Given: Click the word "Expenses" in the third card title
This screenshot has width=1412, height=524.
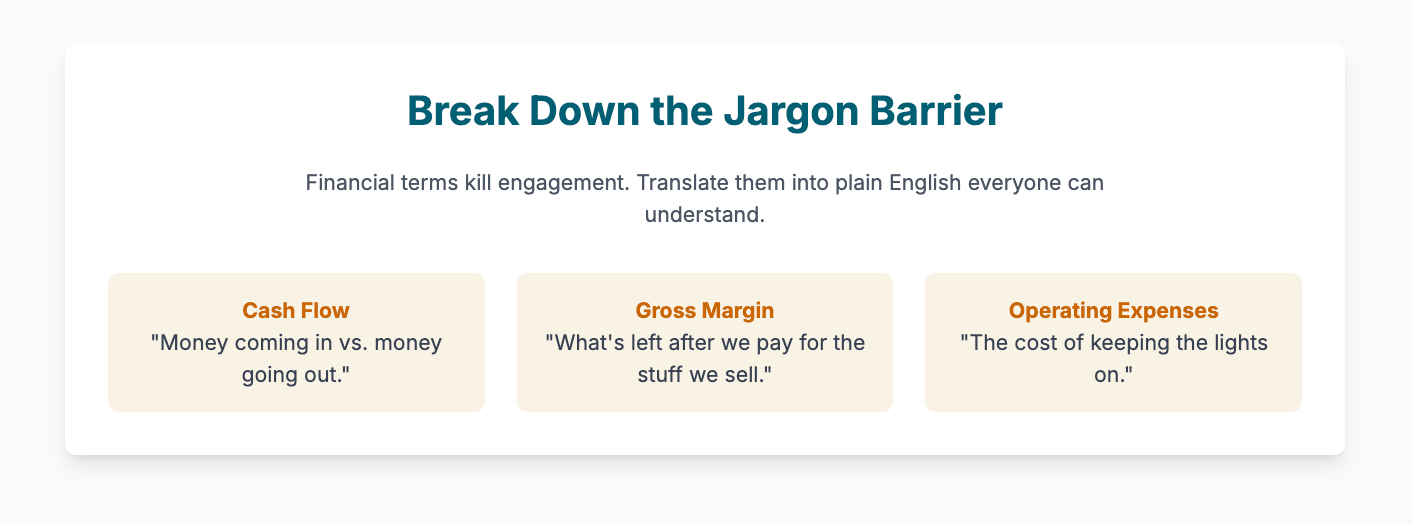Looking at the screenshot, I should 1176,310.
